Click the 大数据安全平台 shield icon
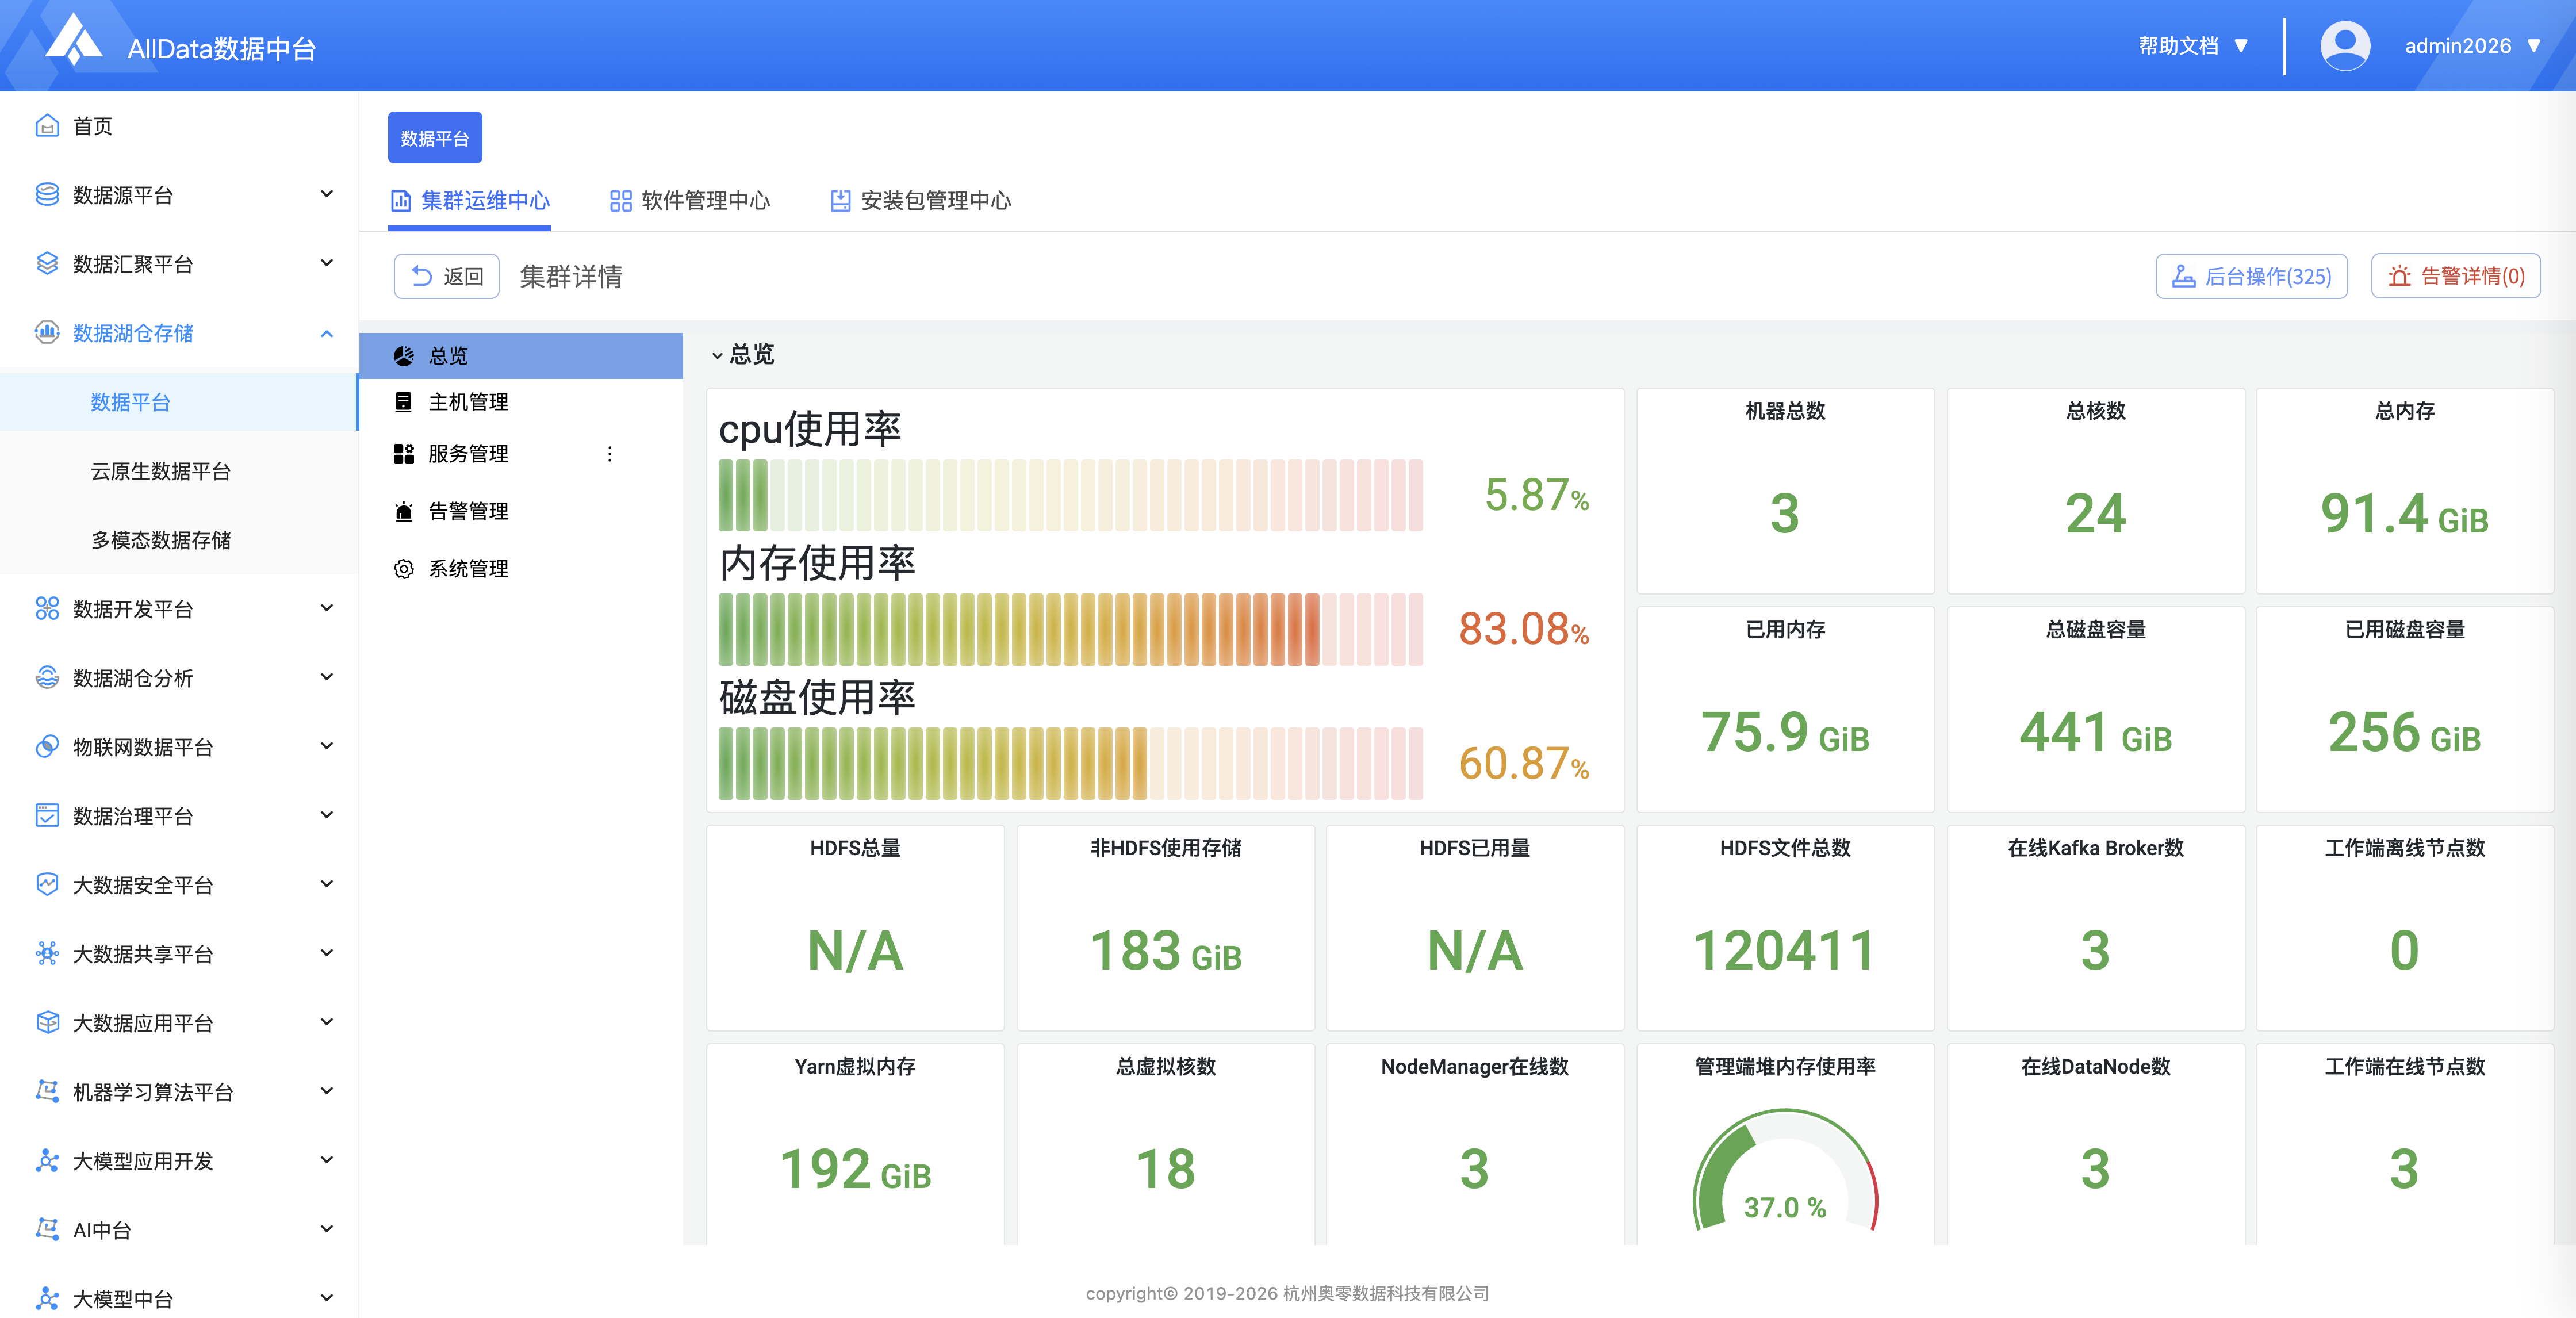2576x1318 pixels. (x=47, y=885)
